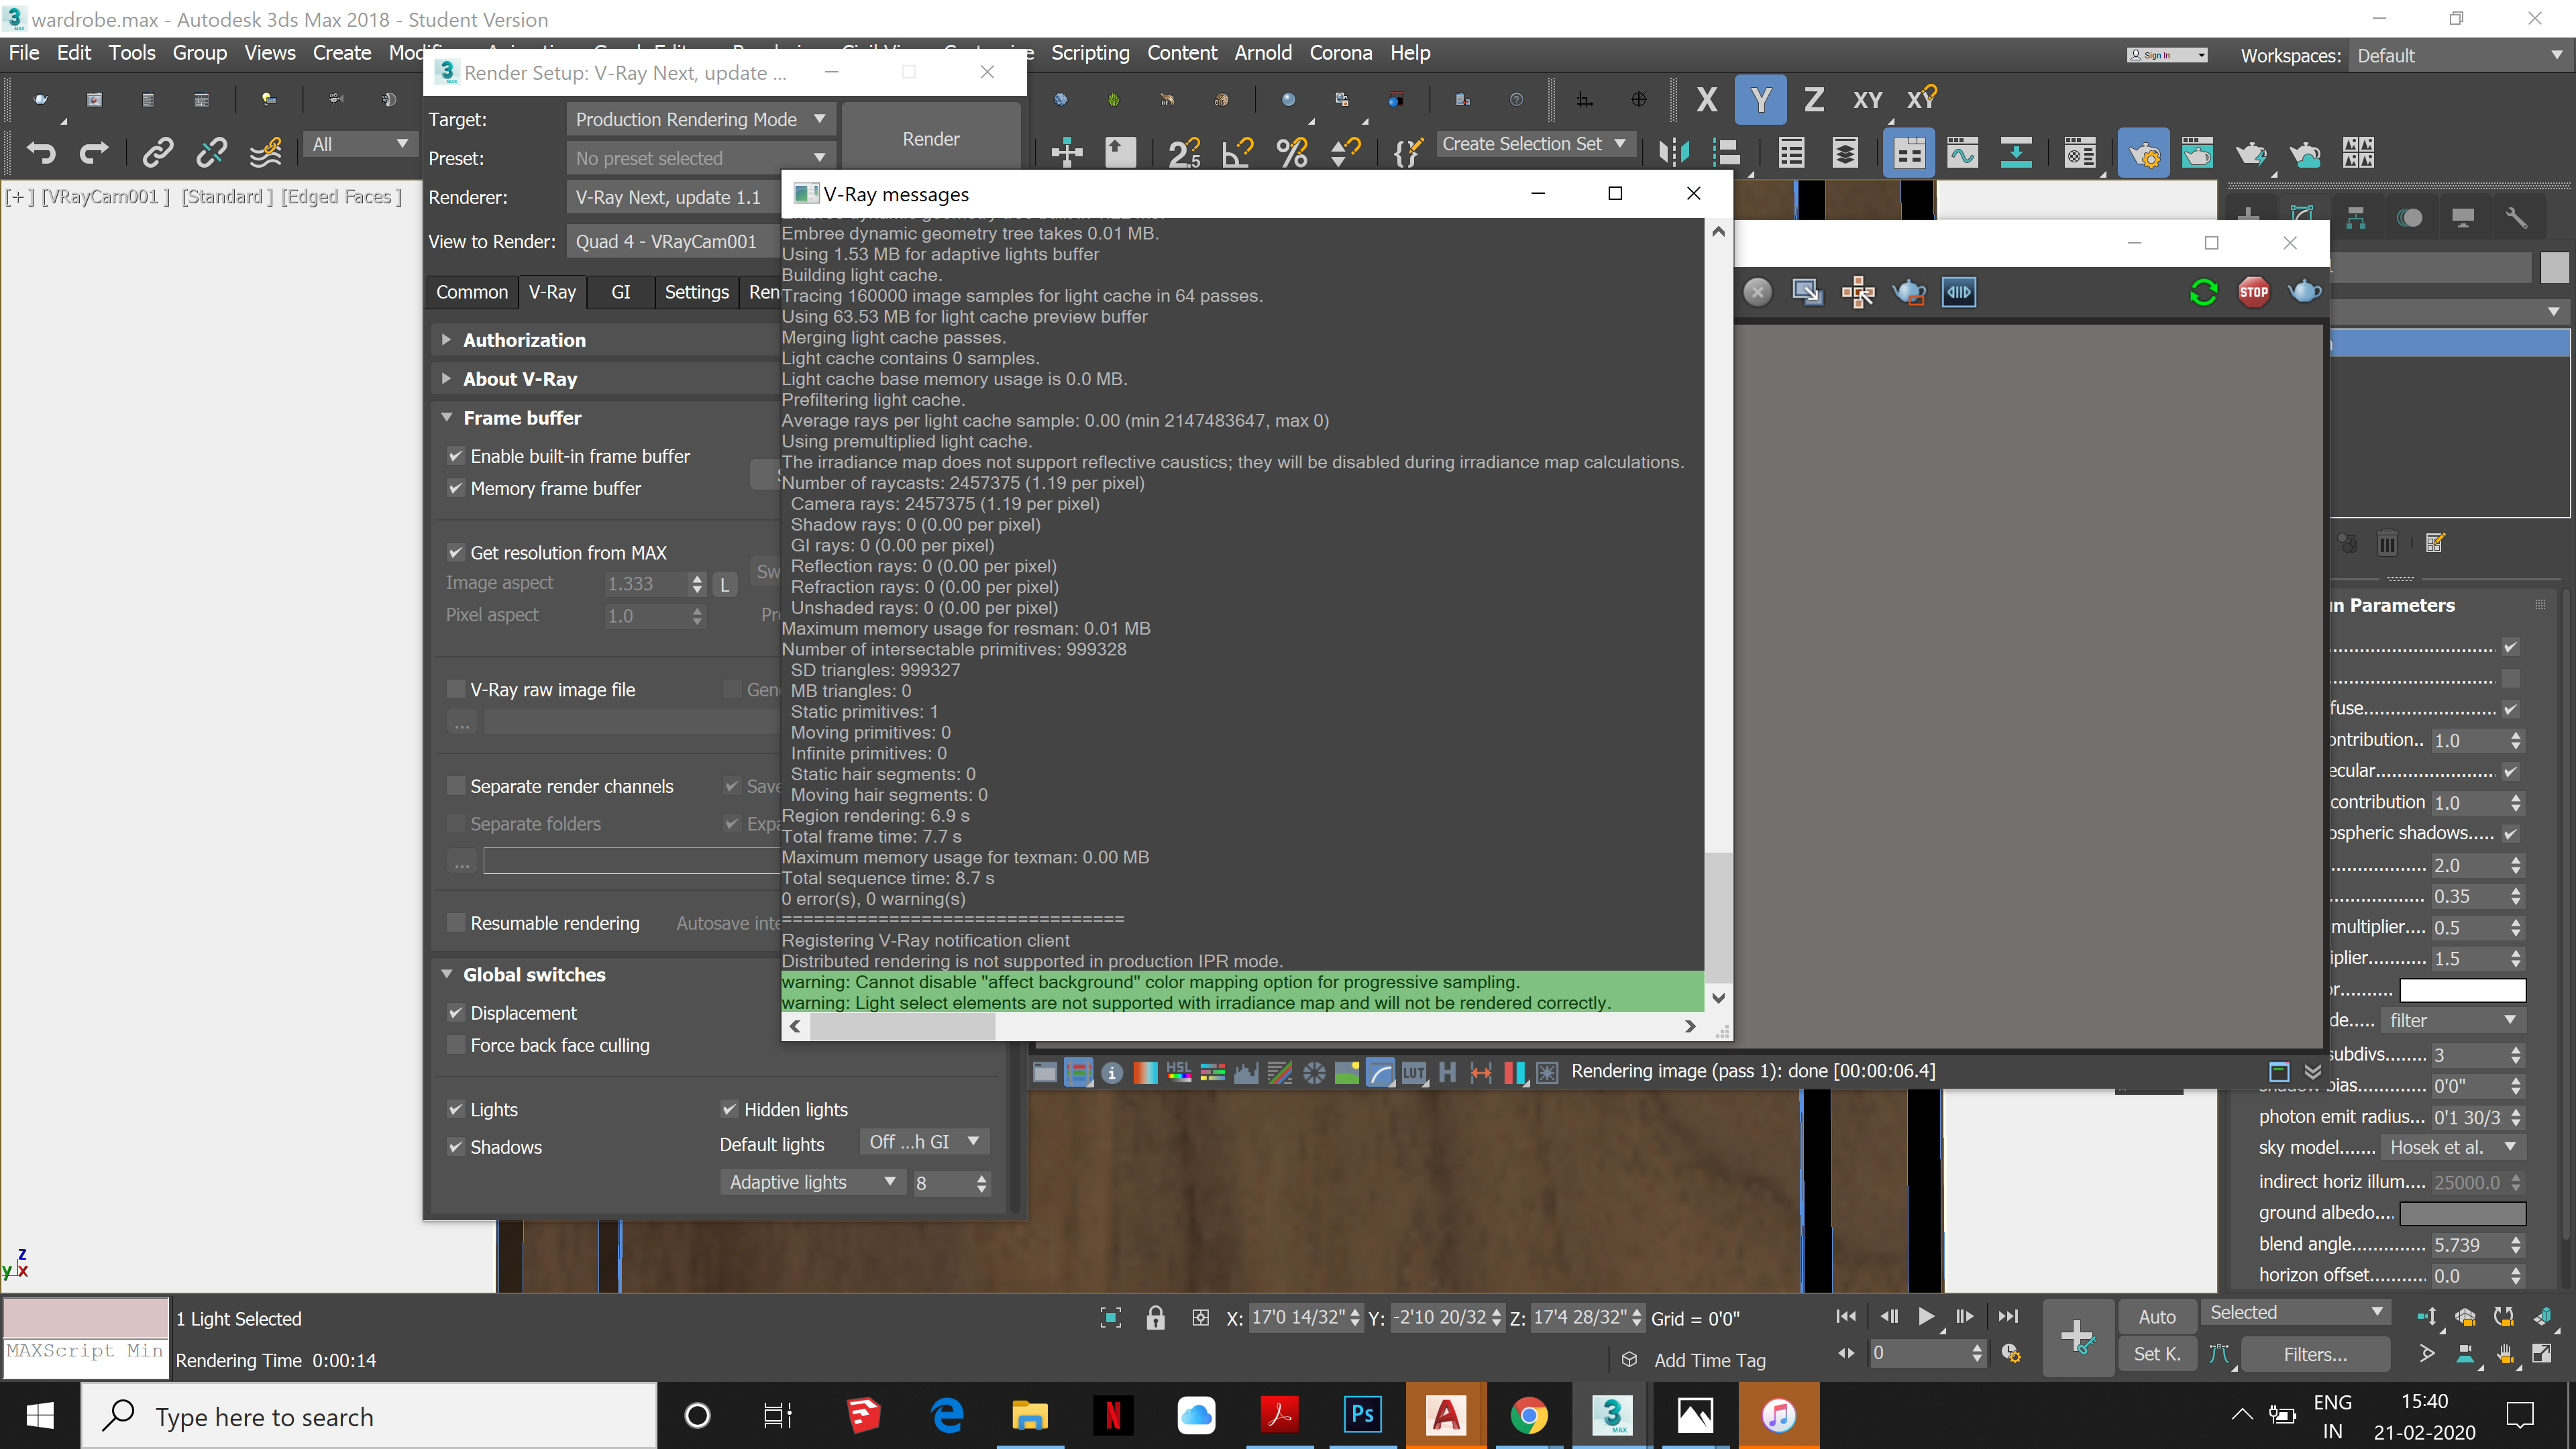Open Time Configuration clock-gear icon
This screenshot has width=2576, height=1449.
tap(2012, 1353)
